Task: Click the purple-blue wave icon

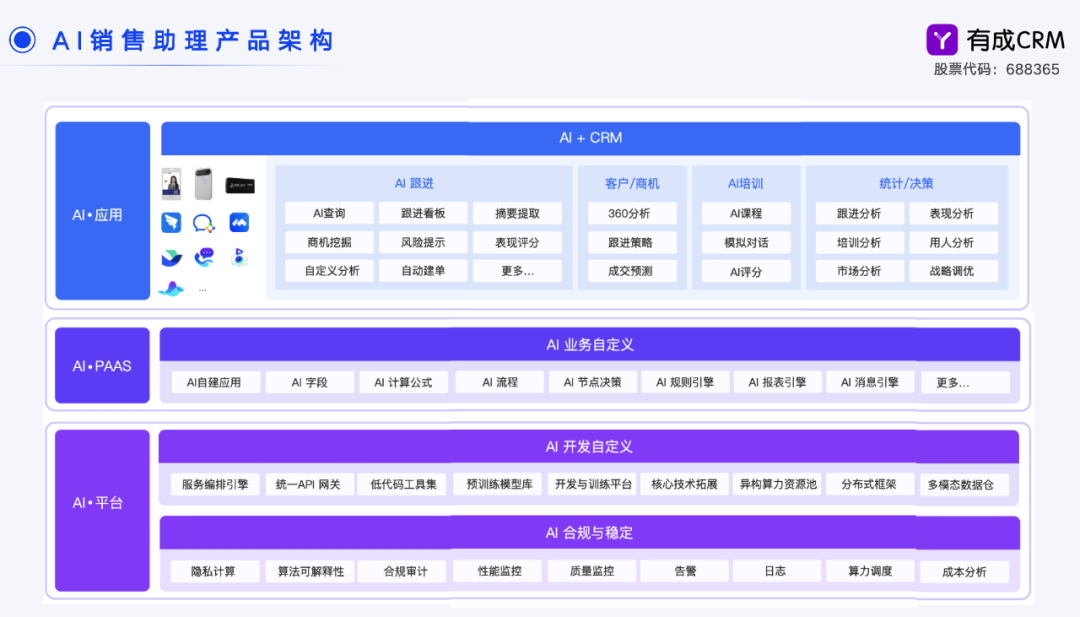Action: [171, 289]
